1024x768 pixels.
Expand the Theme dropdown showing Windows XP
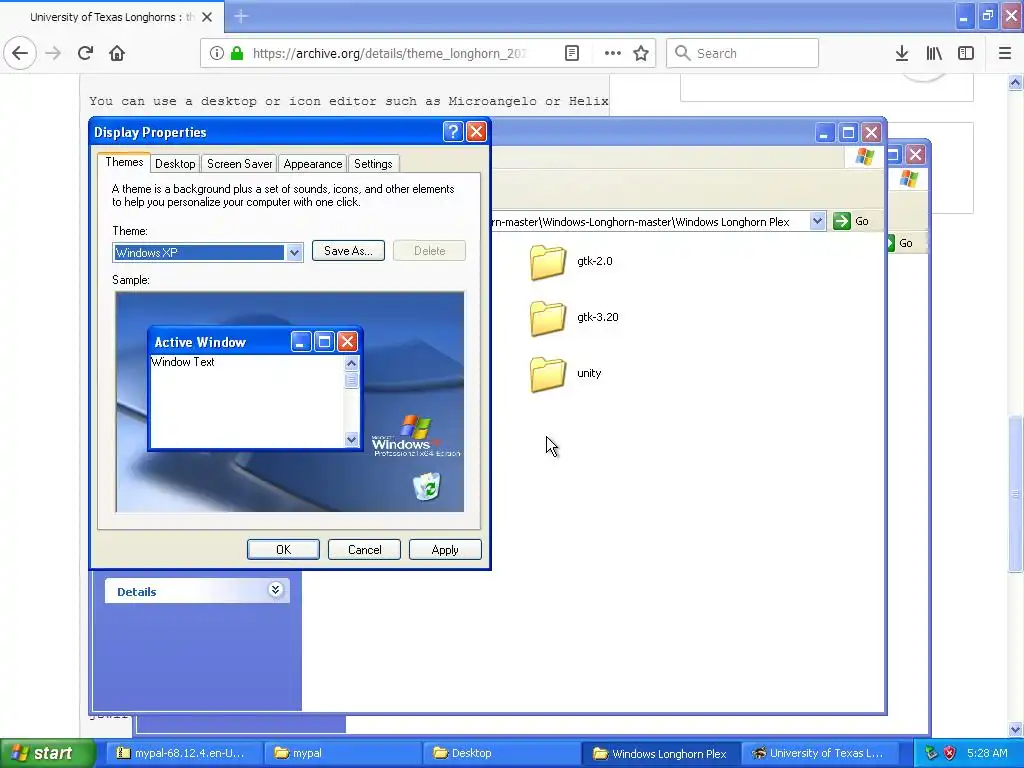pos(295,253)
